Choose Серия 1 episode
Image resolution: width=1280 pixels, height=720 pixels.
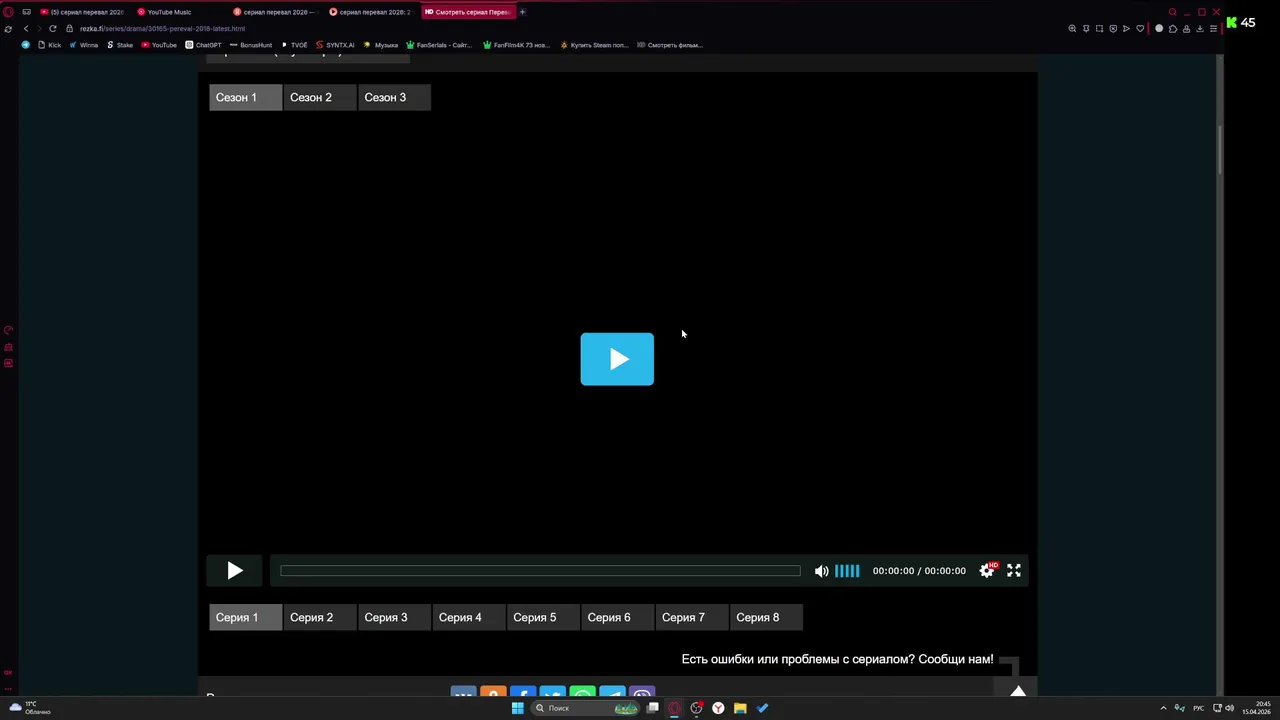246,617
